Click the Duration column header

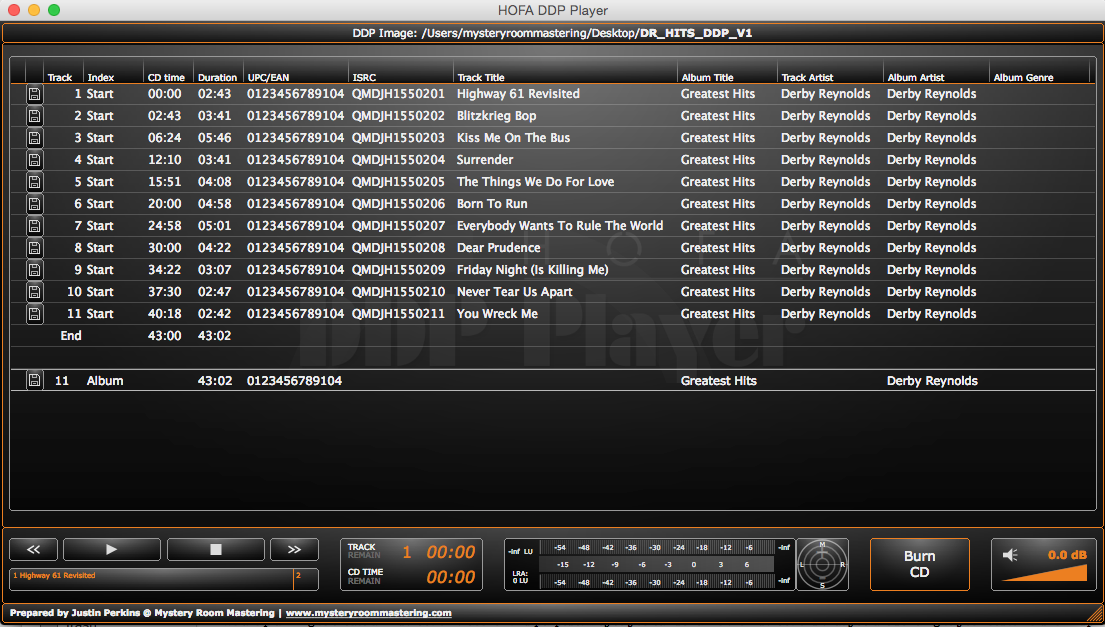point(217,77)
